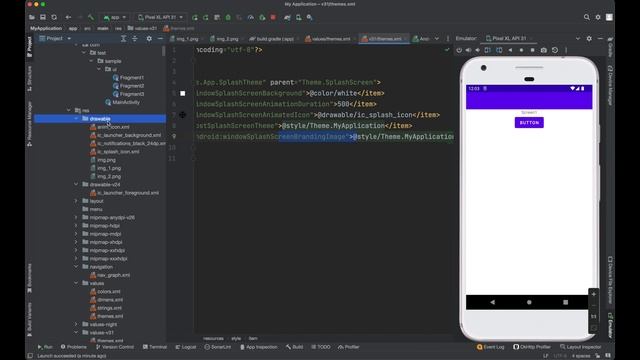Show hidden editor tabs chevron
640x360 pixels.
(437, 39)
